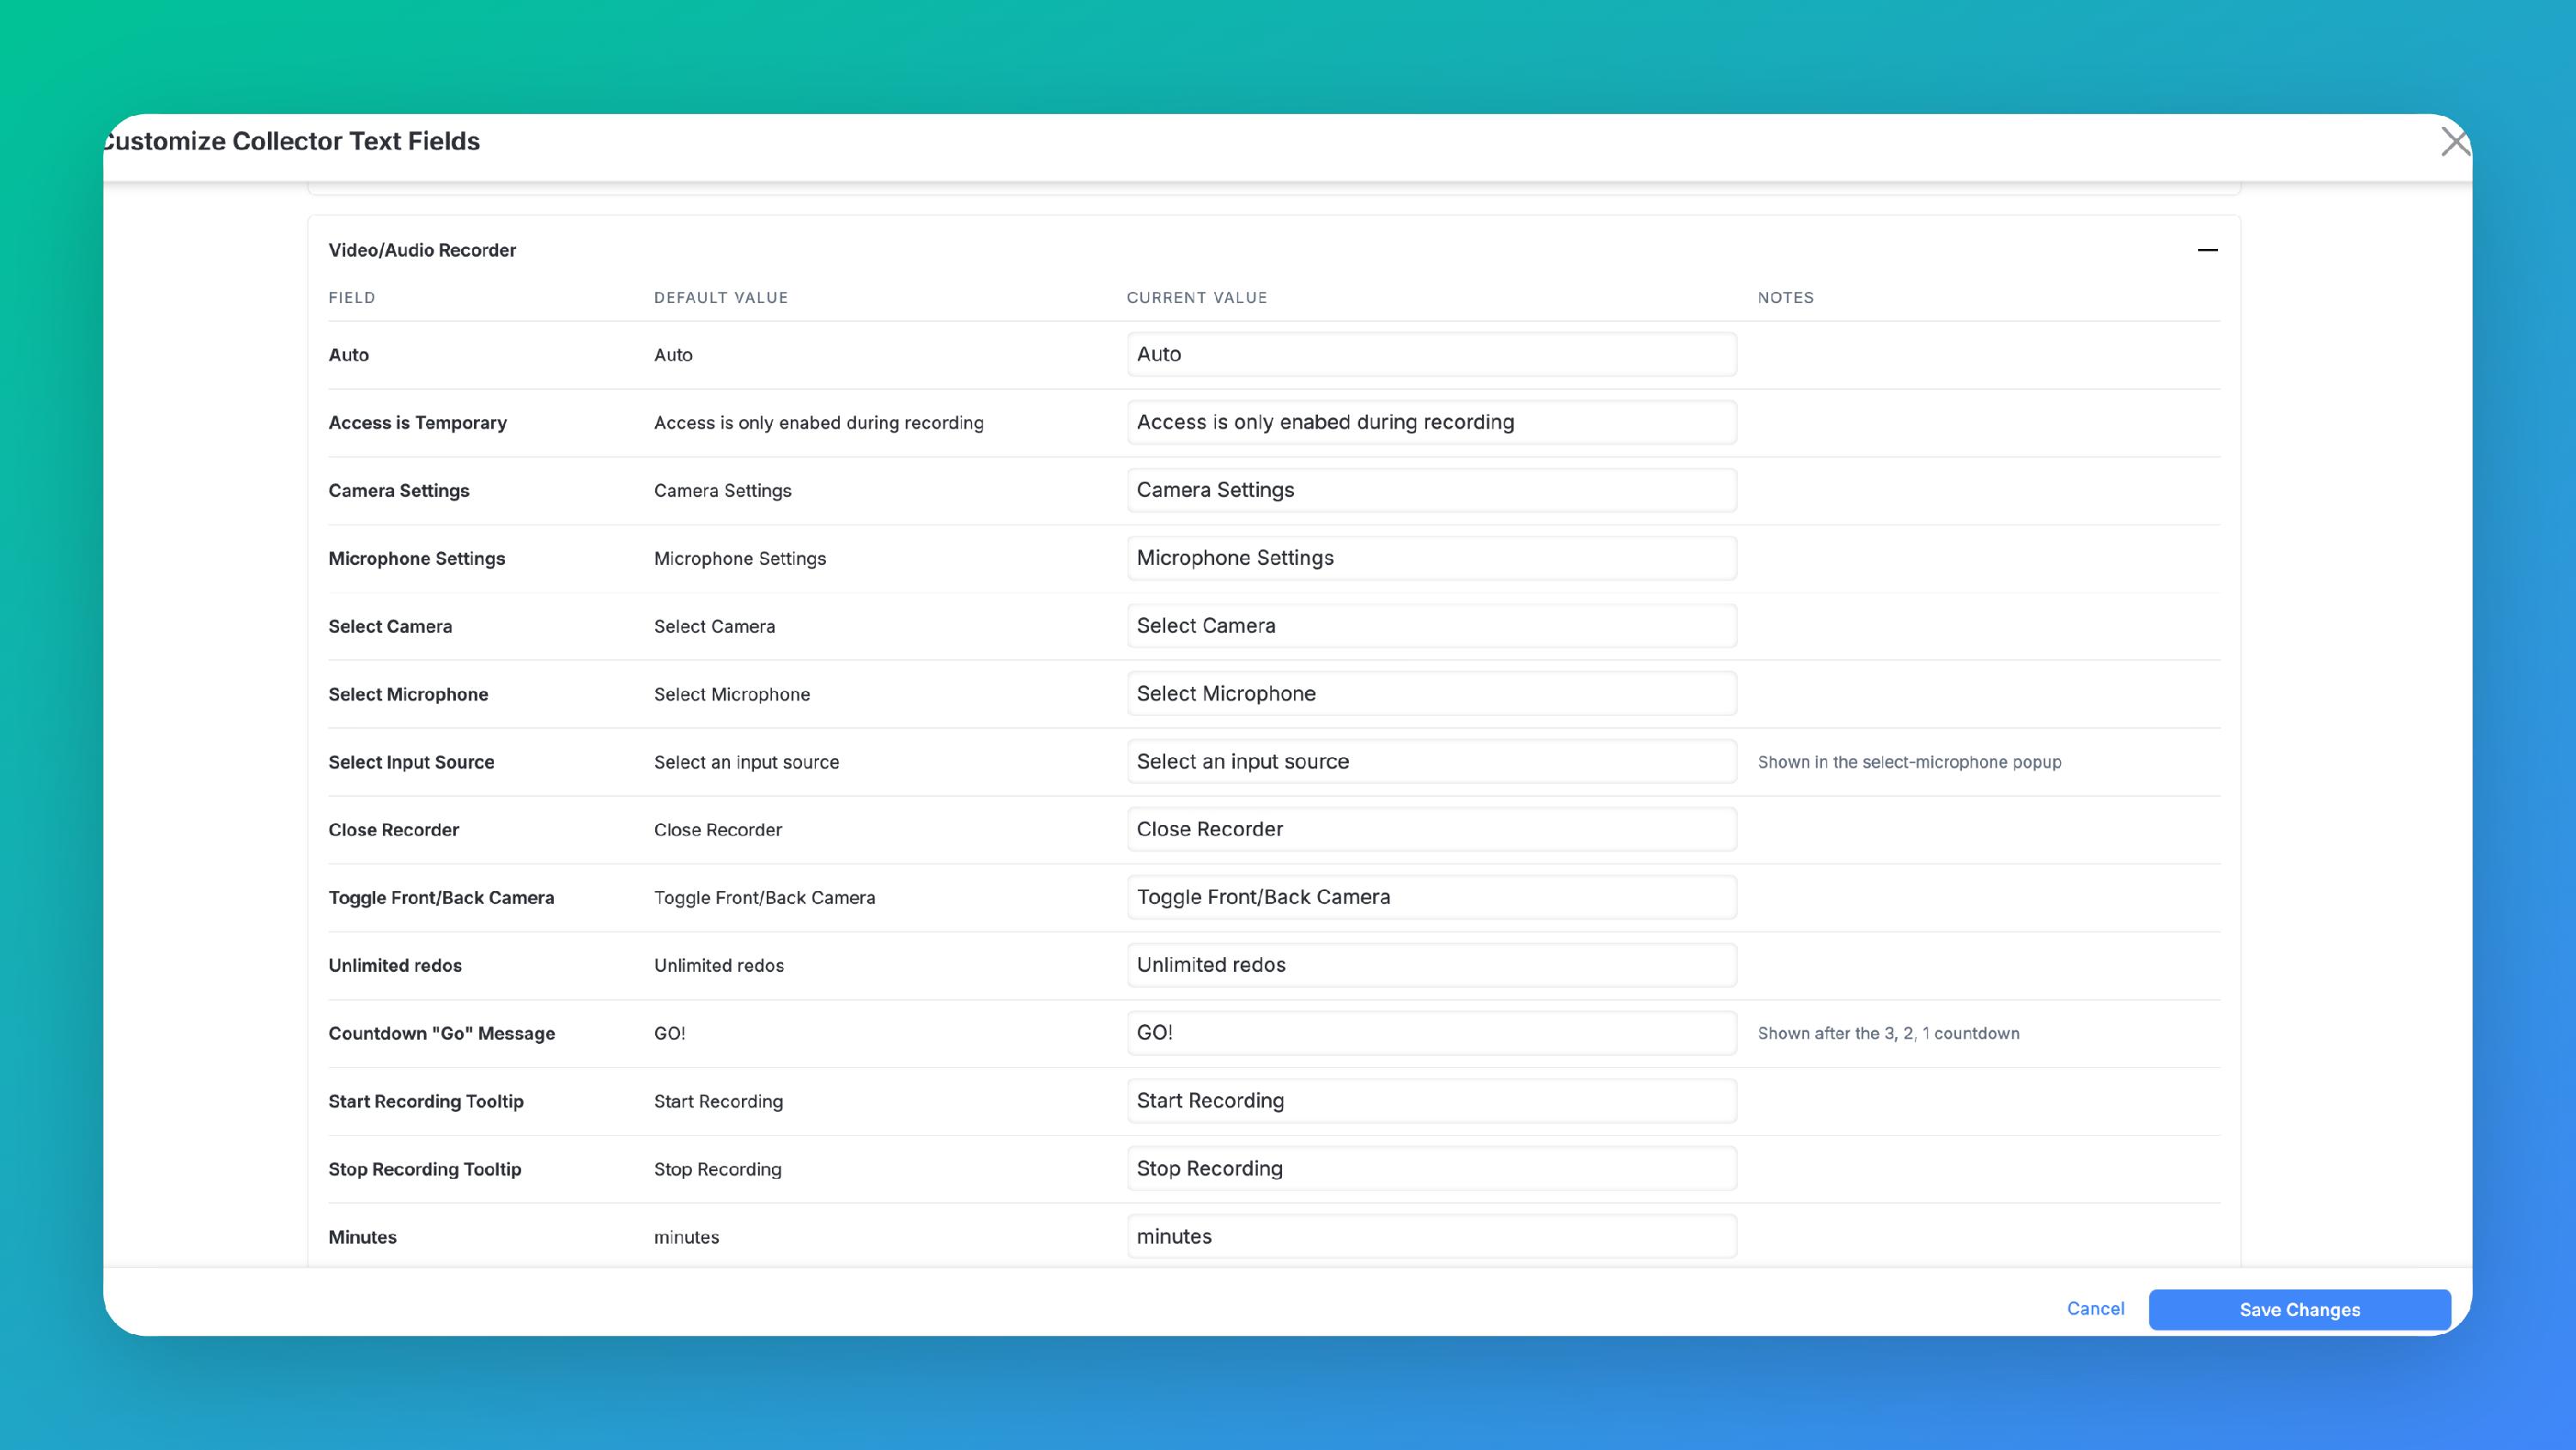Screen dimensions: 2576x1450
Task: Collapse the Video/Audio Recorder section
Action: click(2207, 250)
